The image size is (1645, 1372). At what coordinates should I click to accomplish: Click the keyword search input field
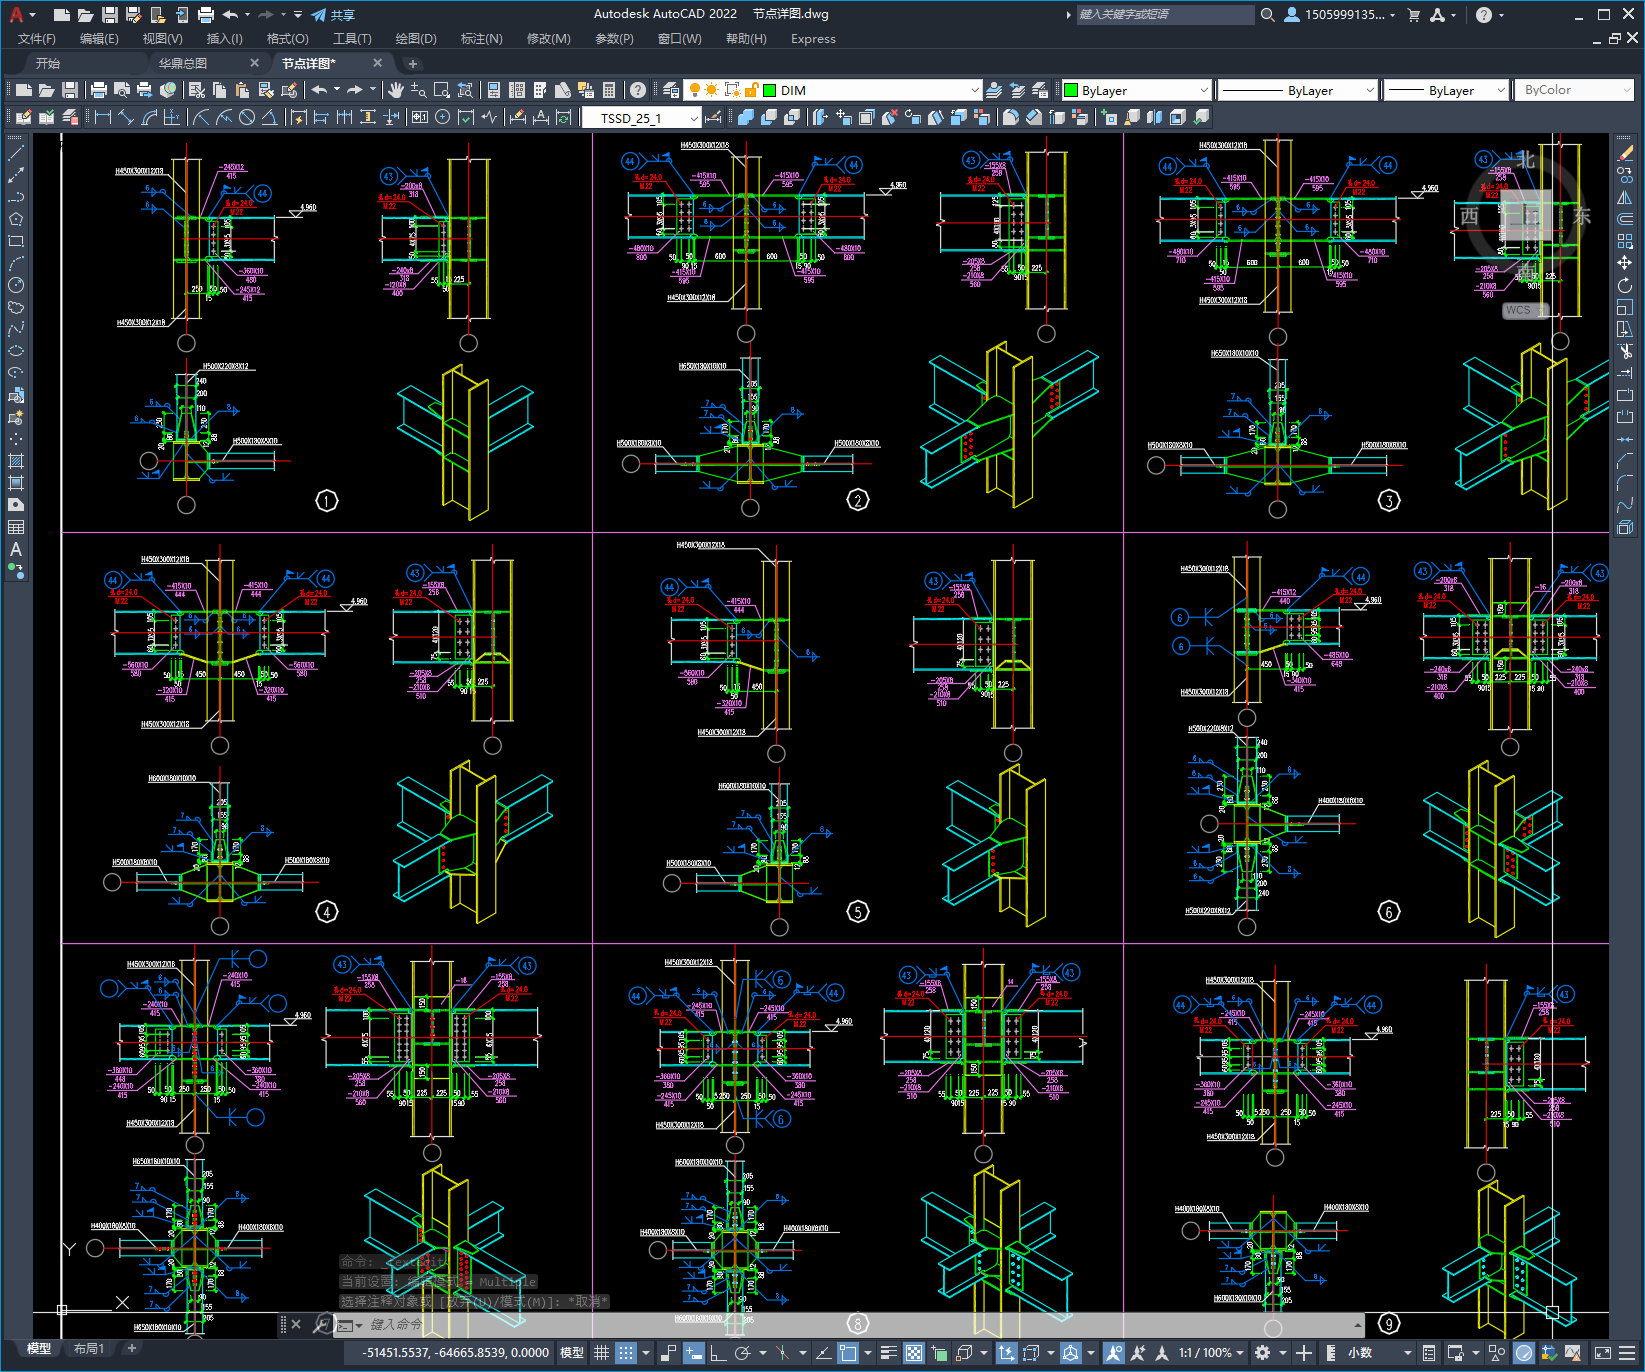point(1165,15)
